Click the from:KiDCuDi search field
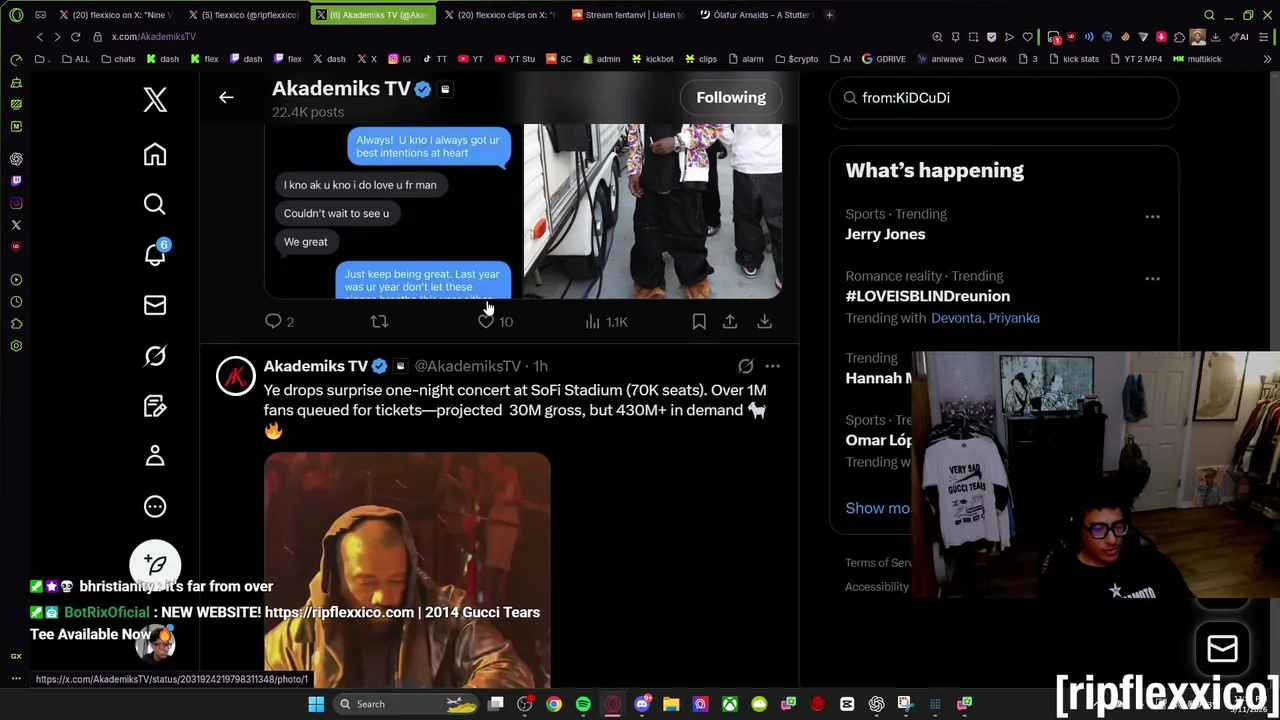This screenshot has width=1280, height=720. [1004, 98]
